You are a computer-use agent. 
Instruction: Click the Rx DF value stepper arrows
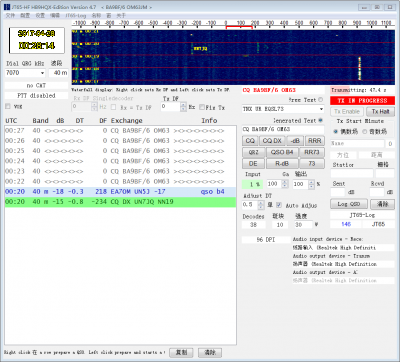[94, 107]
